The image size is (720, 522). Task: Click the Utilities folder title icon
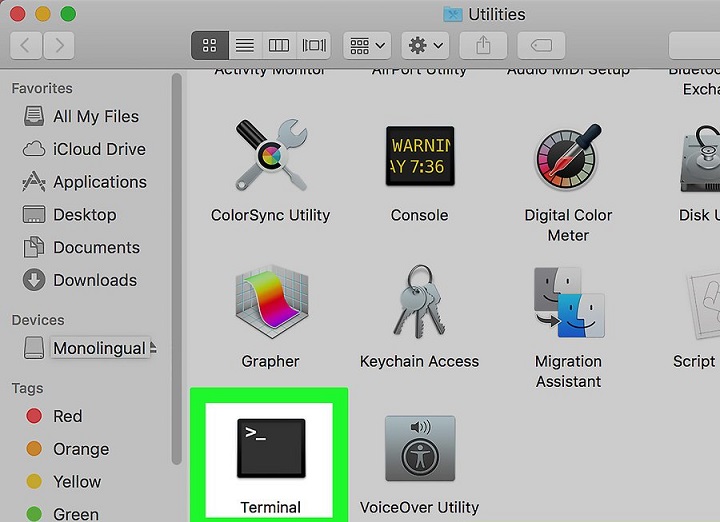point(453,14)
